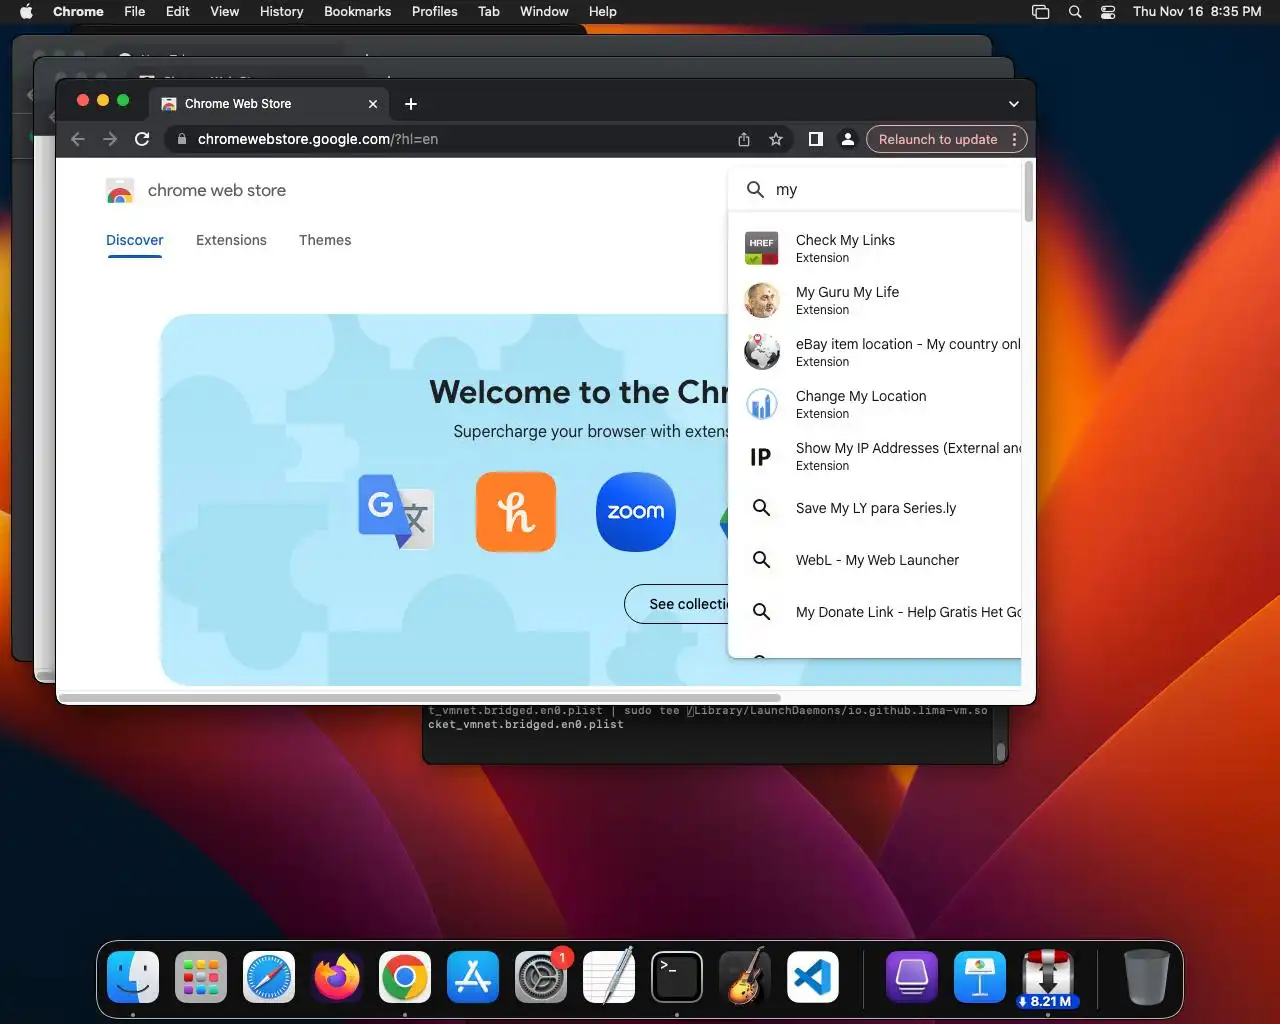Open the side panel icon in toolbar
This screenshot has height=1024, width=1280.
[x=816, y=139]
